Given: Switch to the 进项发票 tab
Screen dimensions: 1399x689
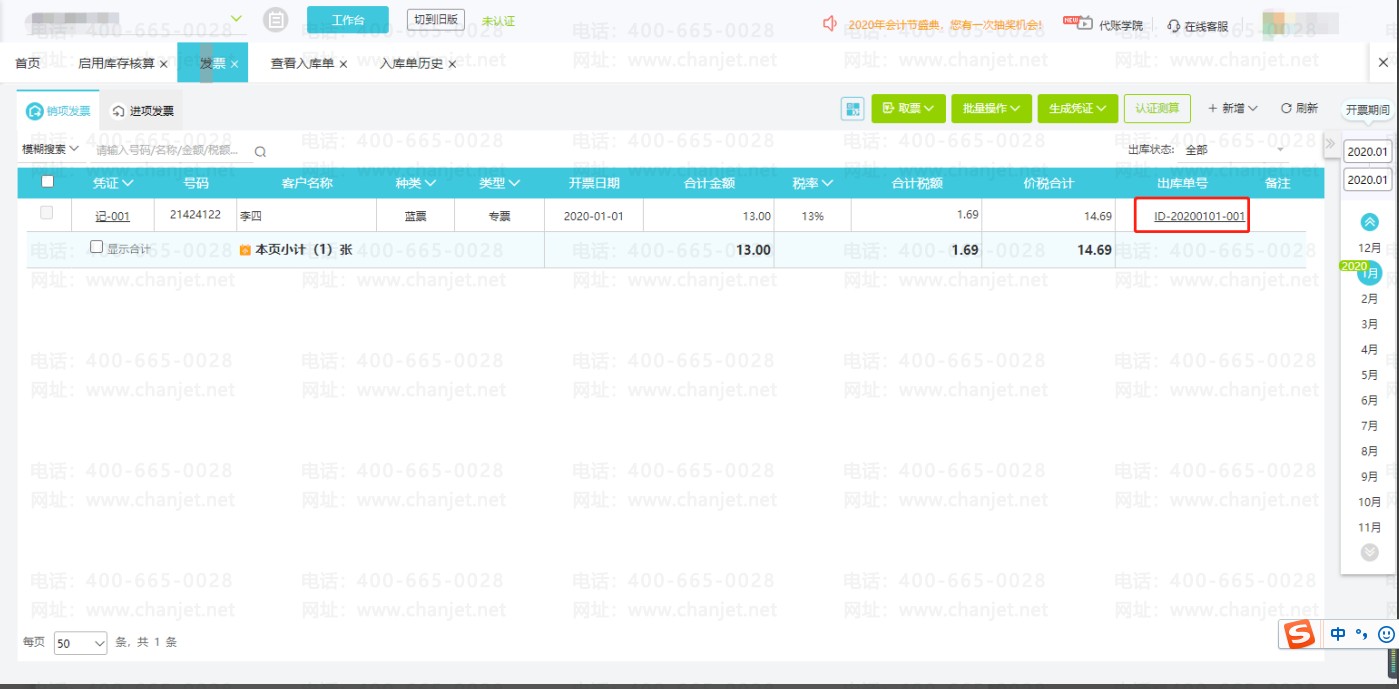Looking at the screenshot, I should point(142,111).
